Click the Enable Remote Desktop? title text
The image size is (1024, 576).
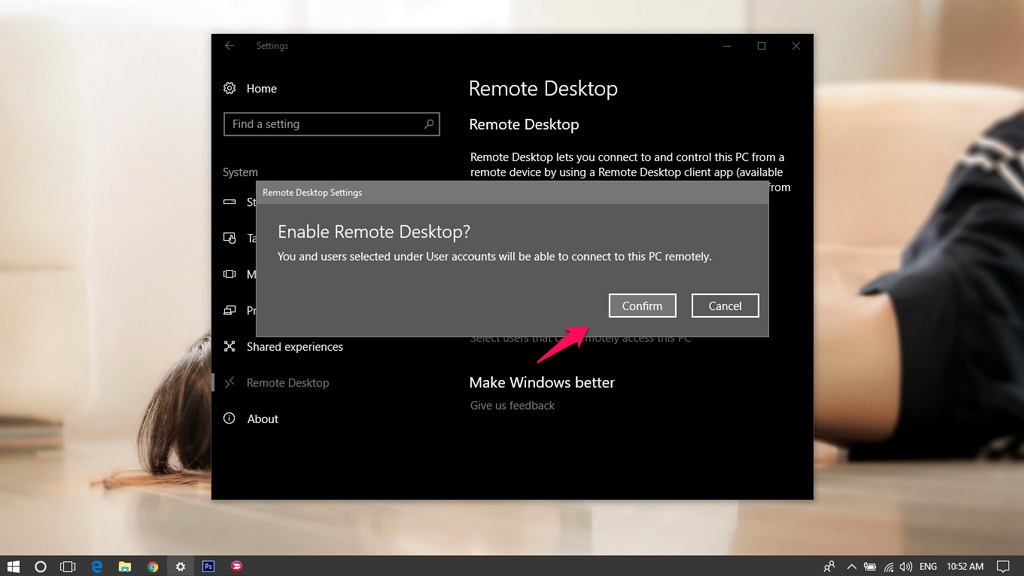click(374, 232)
